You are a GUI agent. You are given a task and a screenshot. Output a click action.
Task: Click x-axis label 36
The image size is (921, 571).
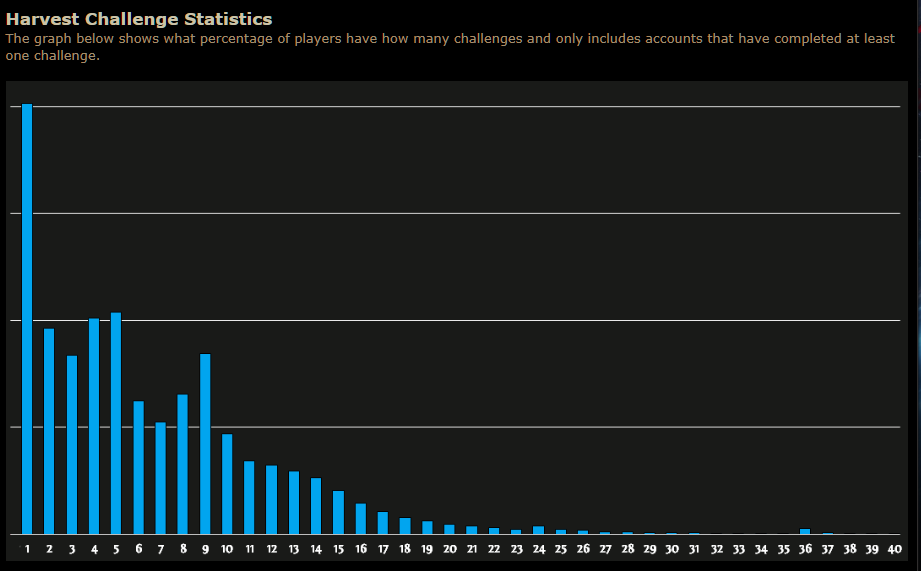[x=805, y=549]
